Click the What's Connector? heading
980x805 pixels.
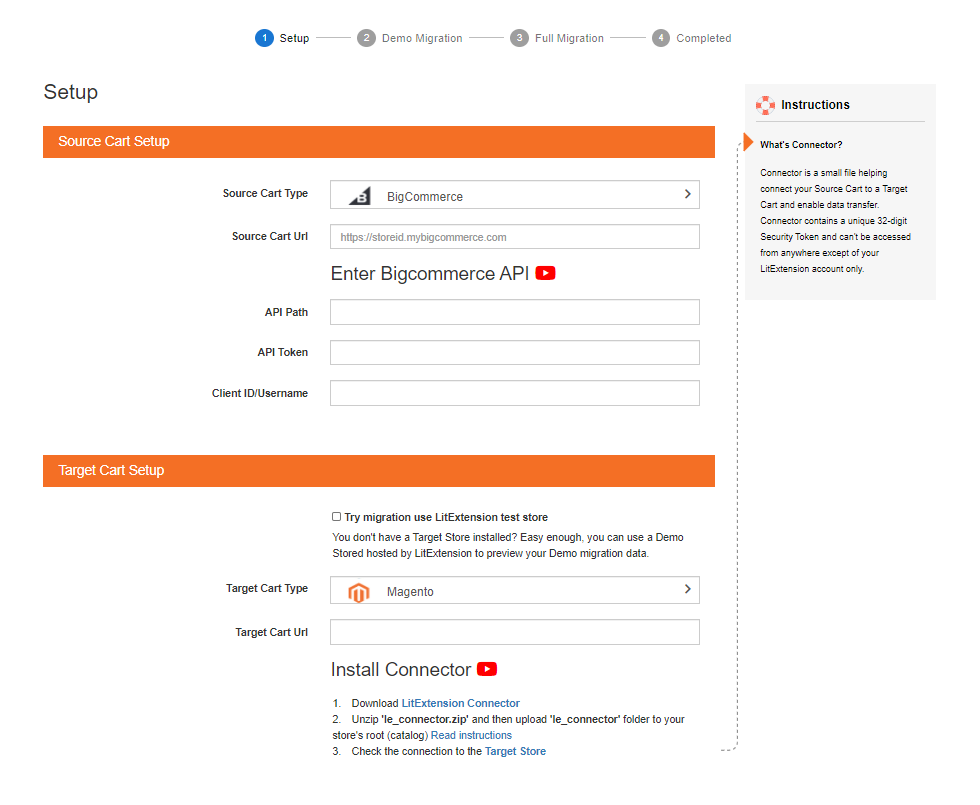[x=801, y=144]
